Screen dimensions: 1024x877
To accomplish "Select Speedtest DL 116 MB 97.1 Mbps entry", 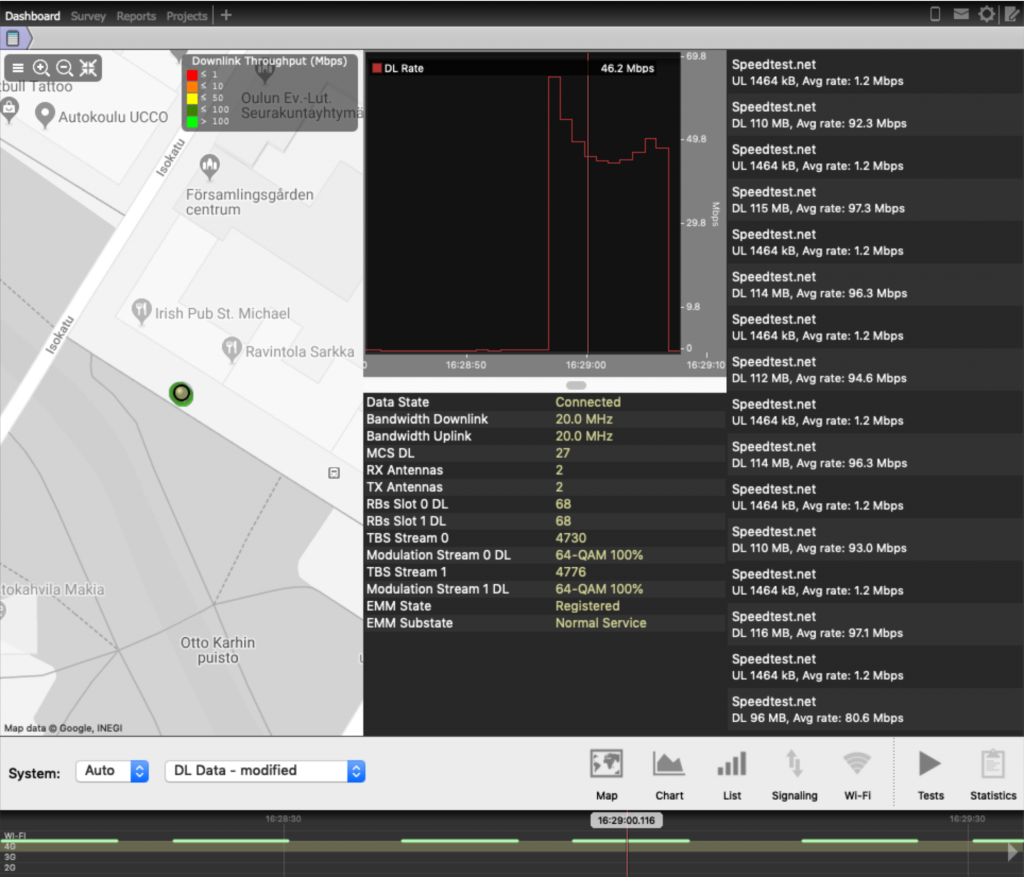I will [875, 624].
